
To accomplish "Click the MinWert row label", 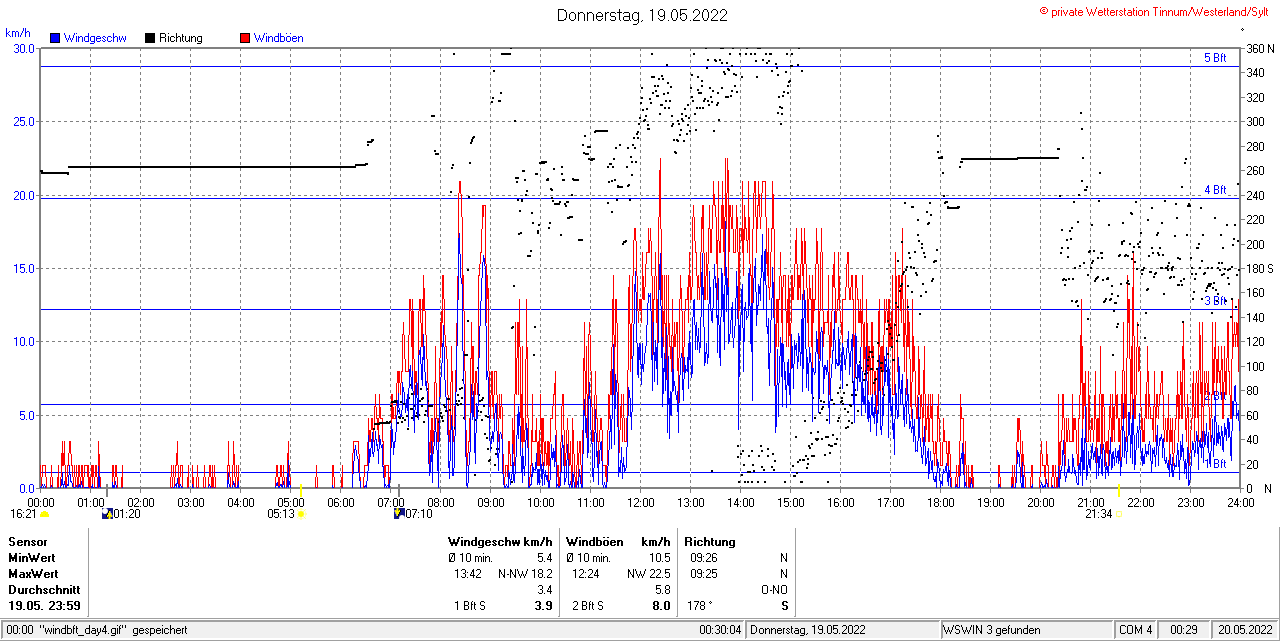I will [33, 558].
